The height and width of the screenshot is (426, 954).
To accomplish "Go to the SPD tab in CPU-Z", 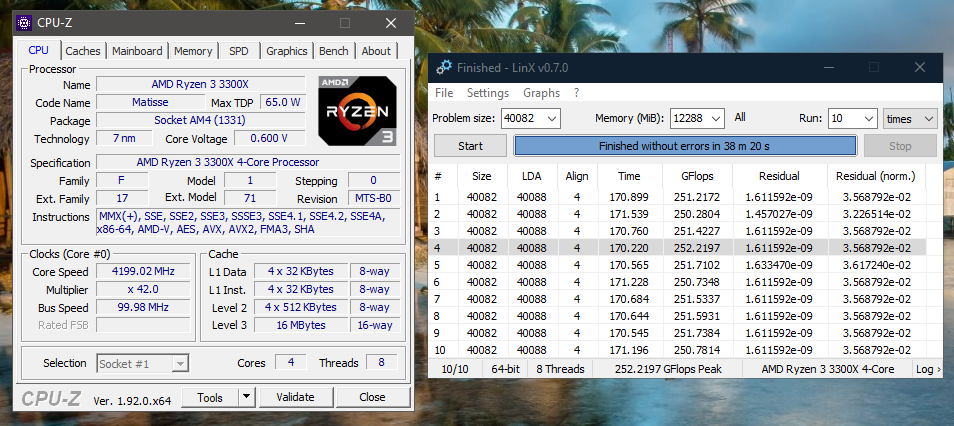I will (x=238, y=51).
